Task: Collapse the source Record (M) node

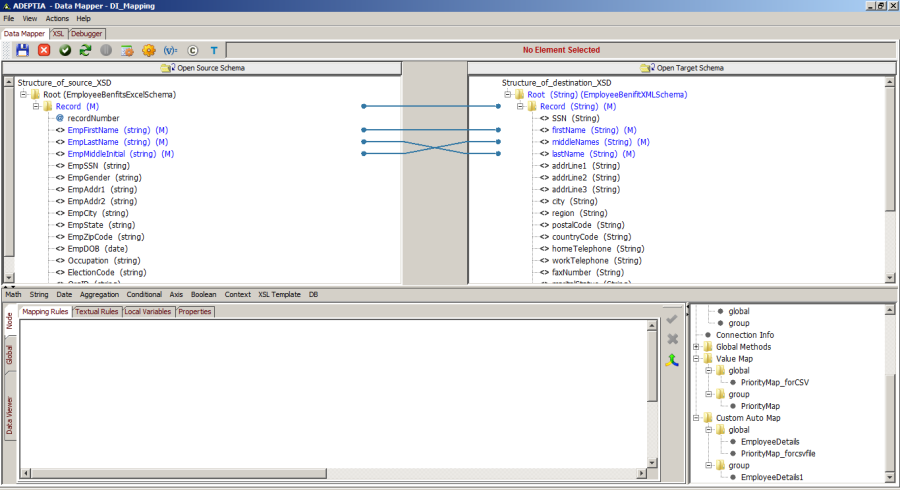Action: (35, 106)
